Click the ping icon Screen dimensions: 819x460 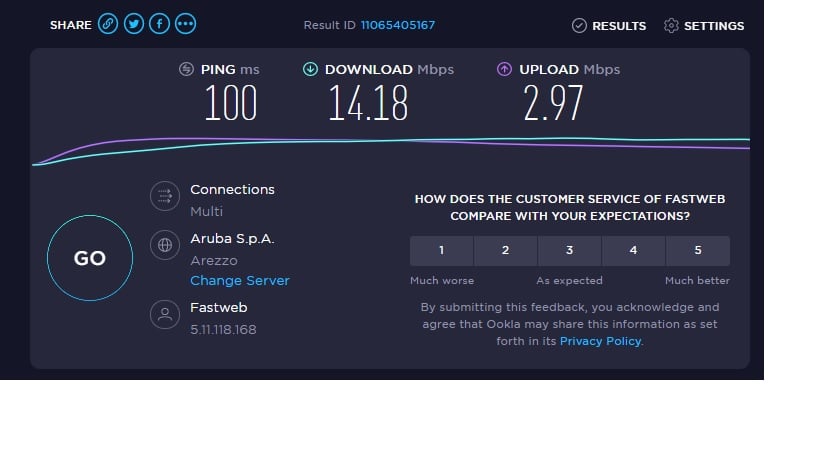186,69
